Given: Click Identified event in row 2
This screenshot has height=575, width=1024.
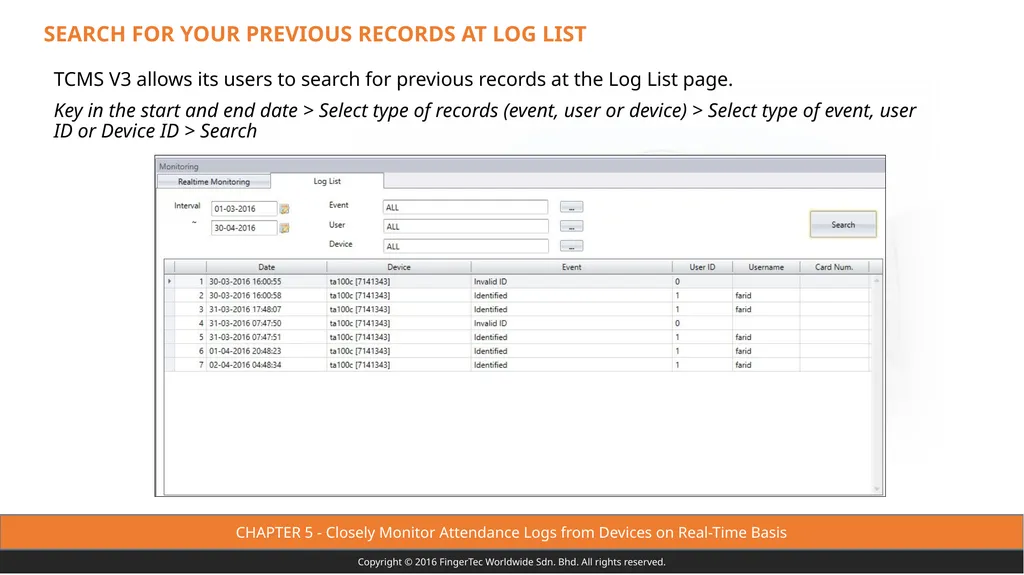Looking at the screenshot, I should tap(490, 295).
